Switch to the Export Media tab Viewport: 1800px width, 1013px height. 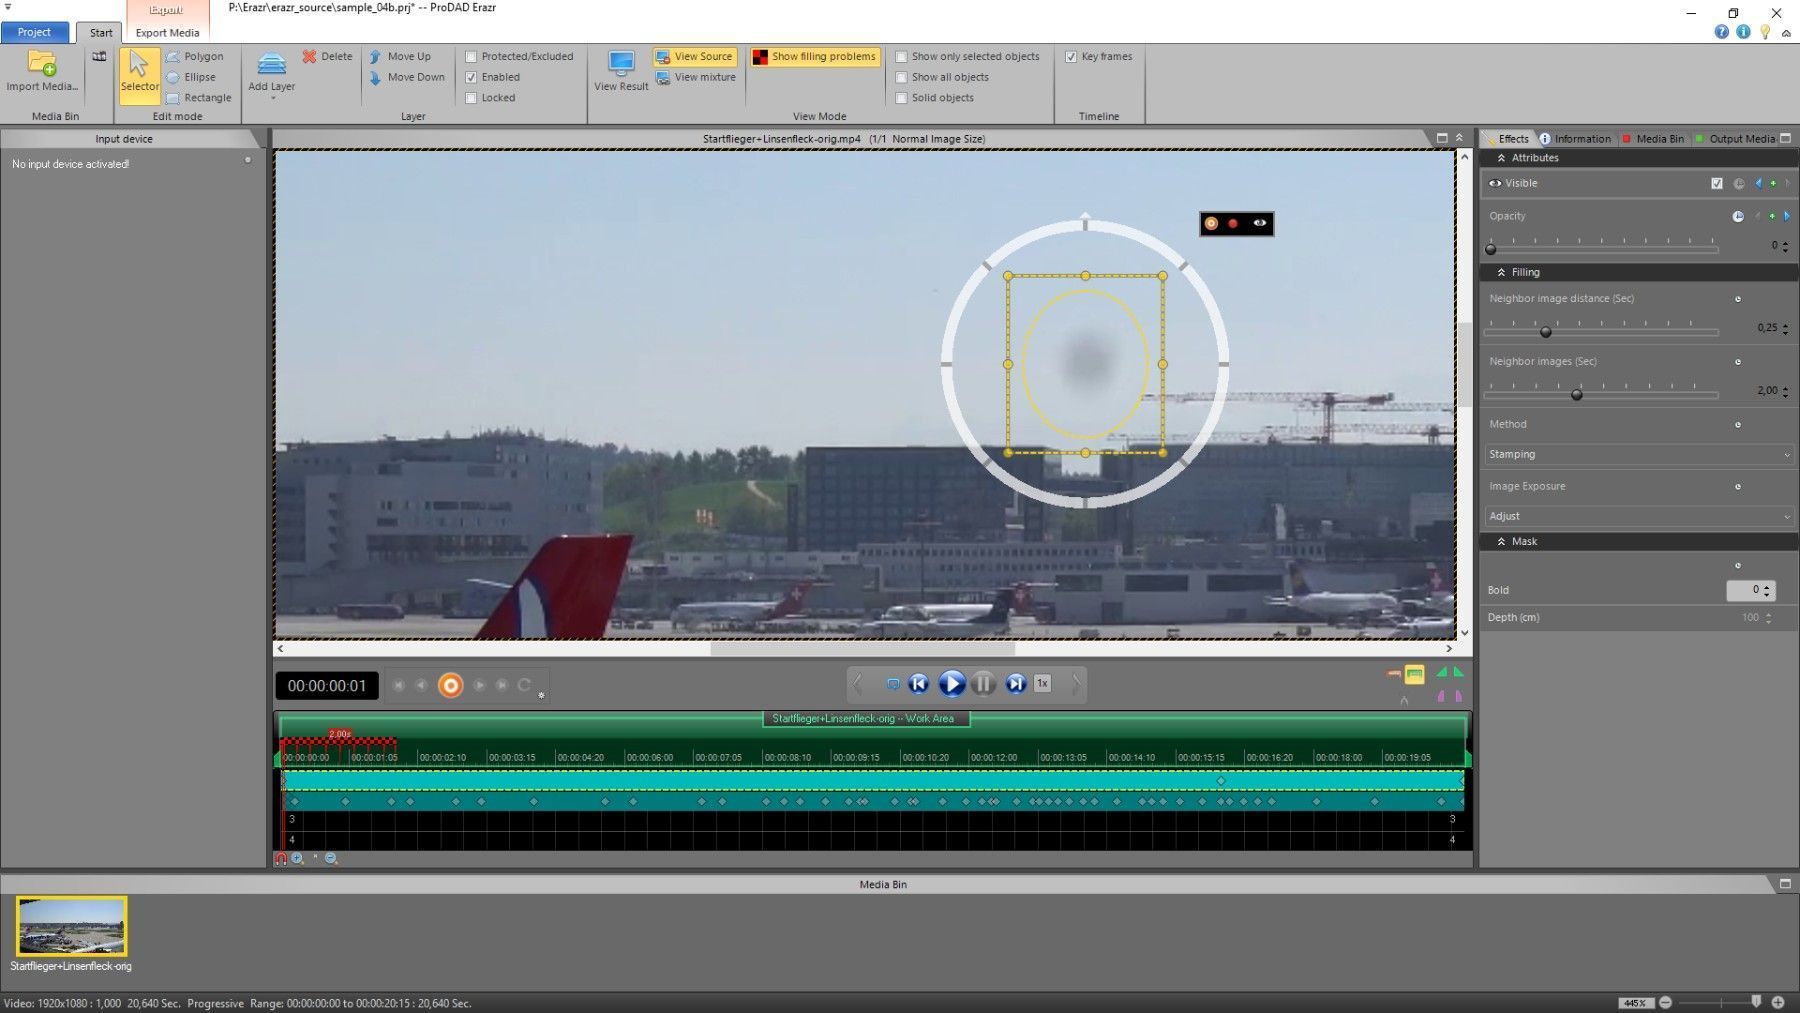click(x=167, y=33)
